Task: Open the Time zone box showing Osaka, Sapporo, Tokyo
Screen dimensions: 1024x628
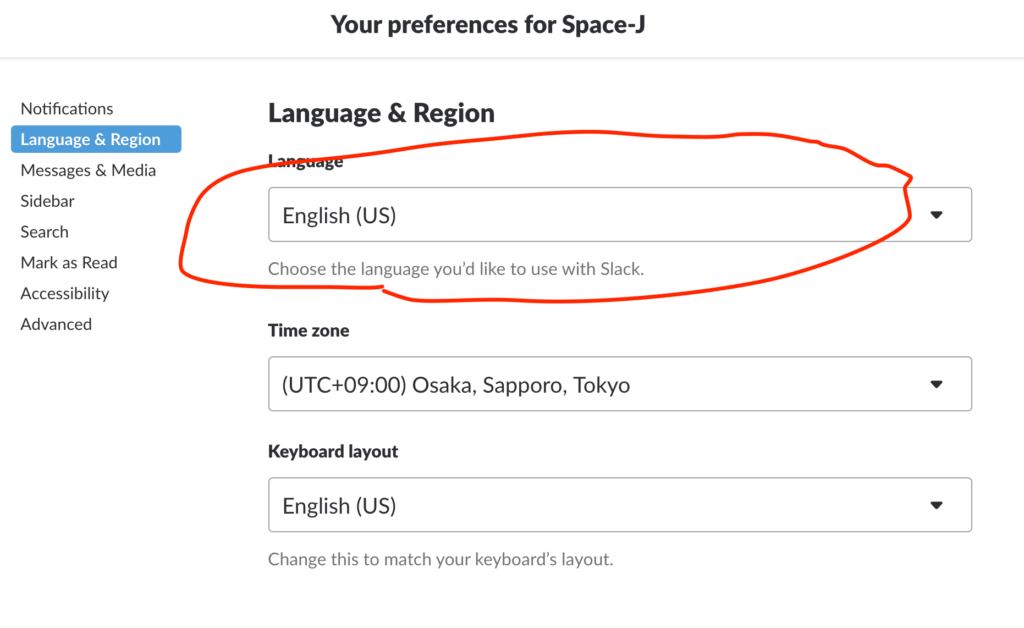Action: point(620,384)
